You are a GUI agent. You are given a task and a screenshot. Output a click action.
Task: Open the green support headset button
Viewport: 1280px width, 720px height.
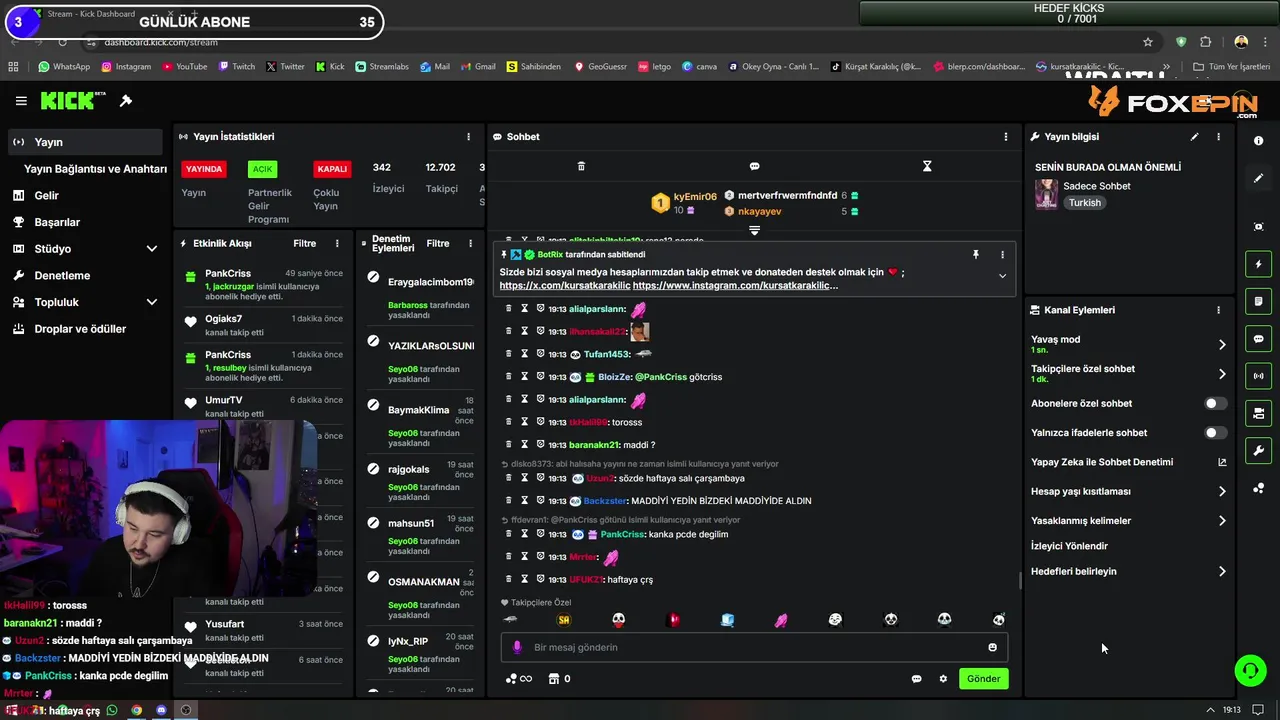point(1250,671)
